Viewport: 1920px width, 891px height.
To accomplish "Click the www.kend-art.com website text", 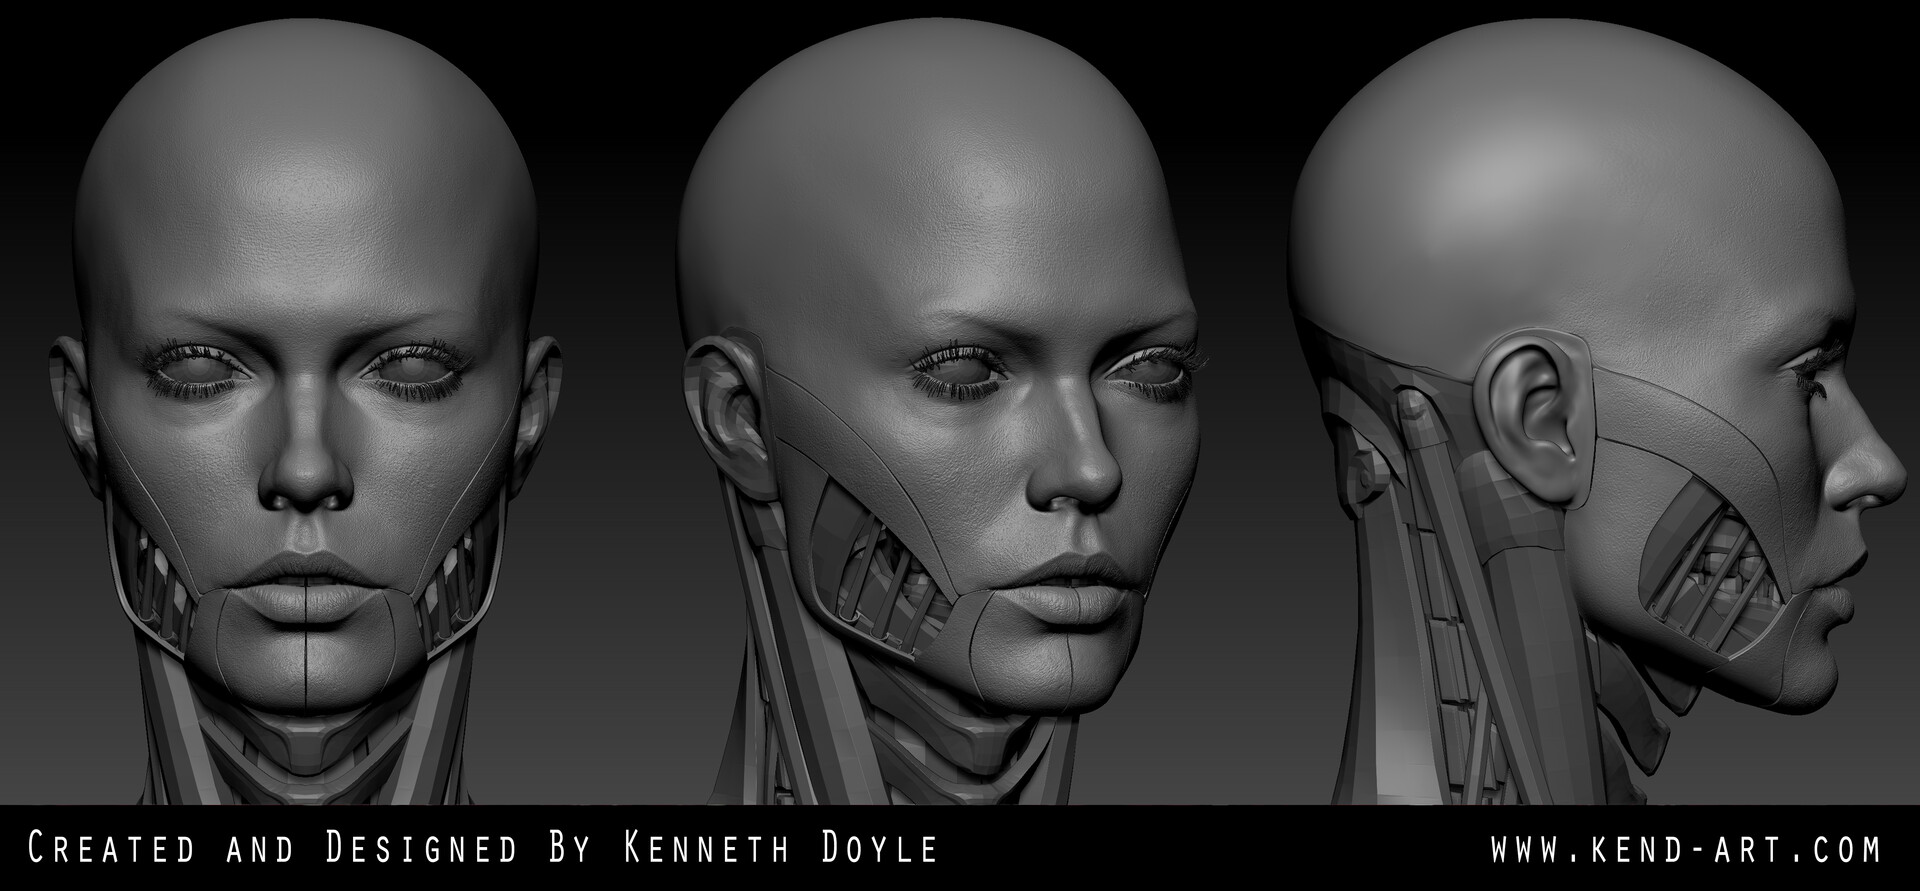I will coord(1685,849).
